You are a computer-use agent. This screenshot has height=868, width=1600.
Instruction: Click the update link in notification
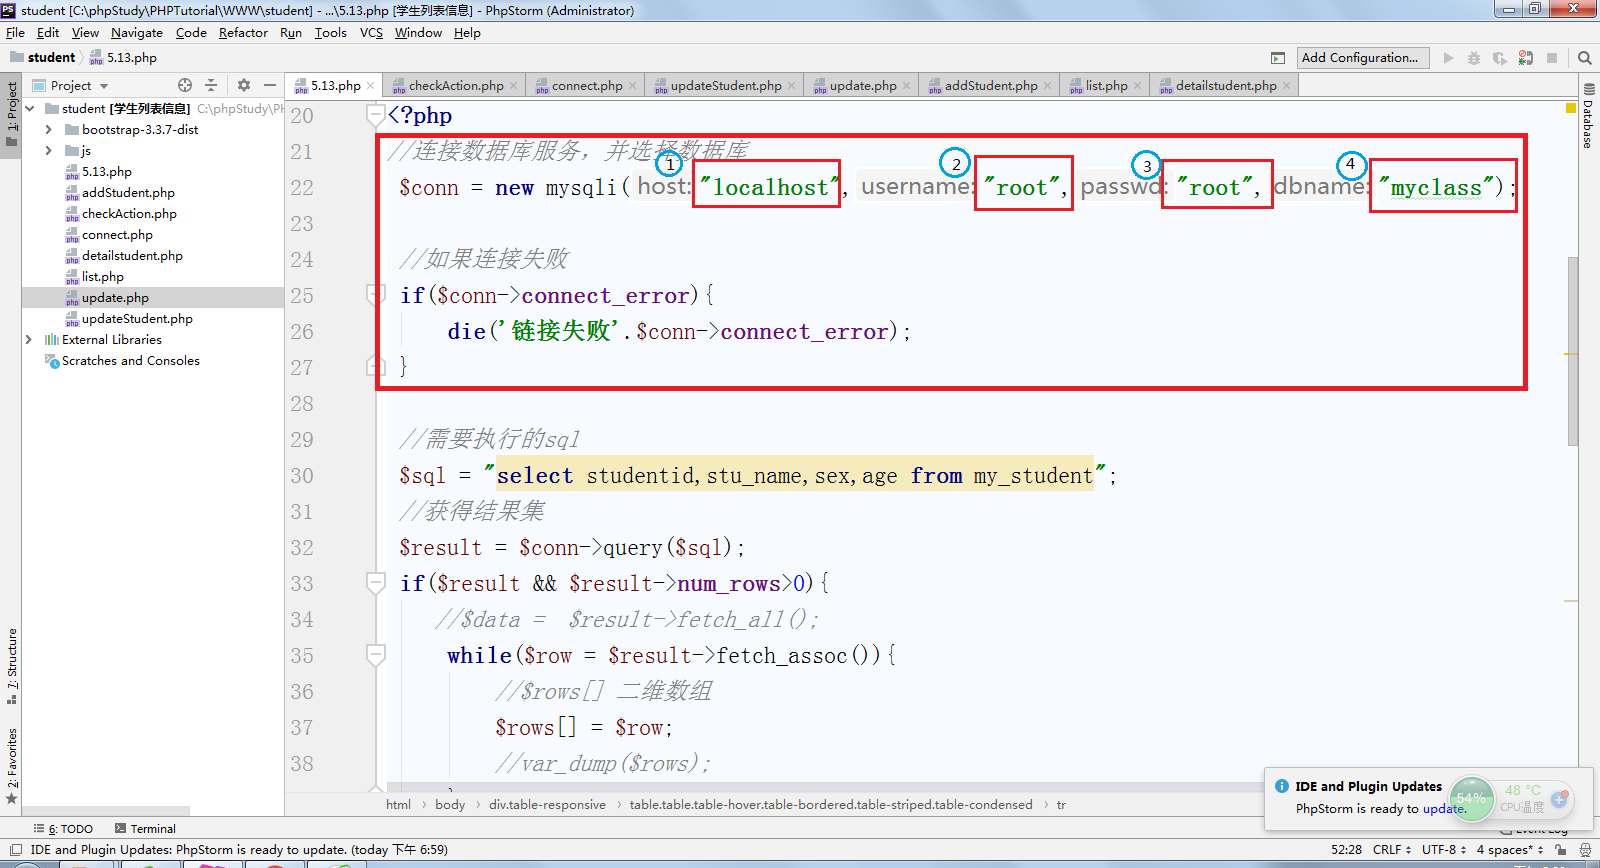[1444, 808]
